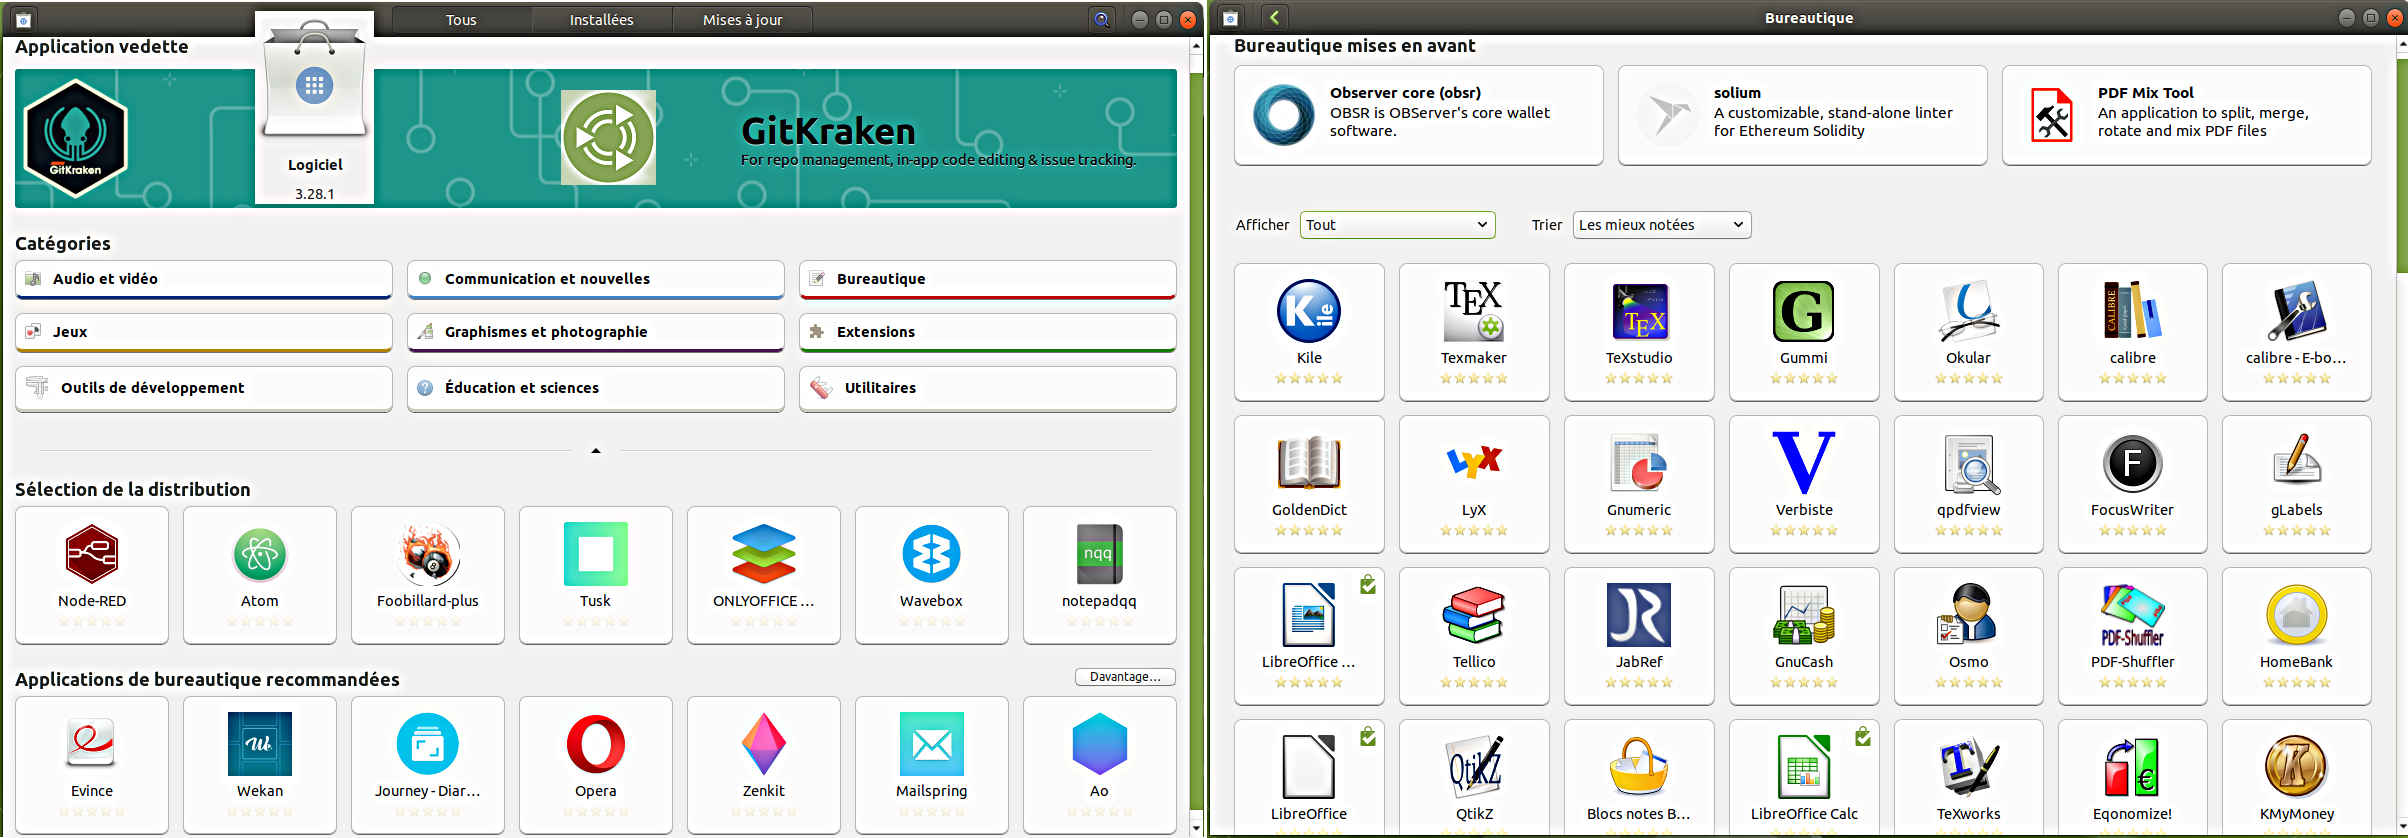This screenshot has width=2408, height=838.
Task: Open the Okular app in Bureautique
Action: (x=1968, y=332)
